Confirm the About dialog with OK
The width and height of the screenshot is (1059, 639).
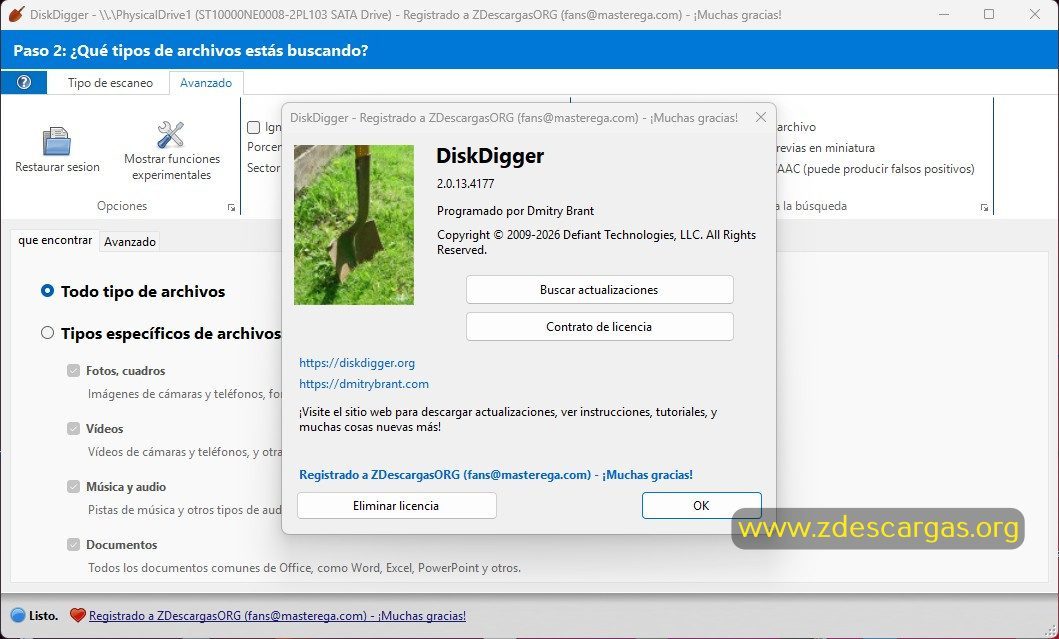pyautogui.click(x=701, y=505)
